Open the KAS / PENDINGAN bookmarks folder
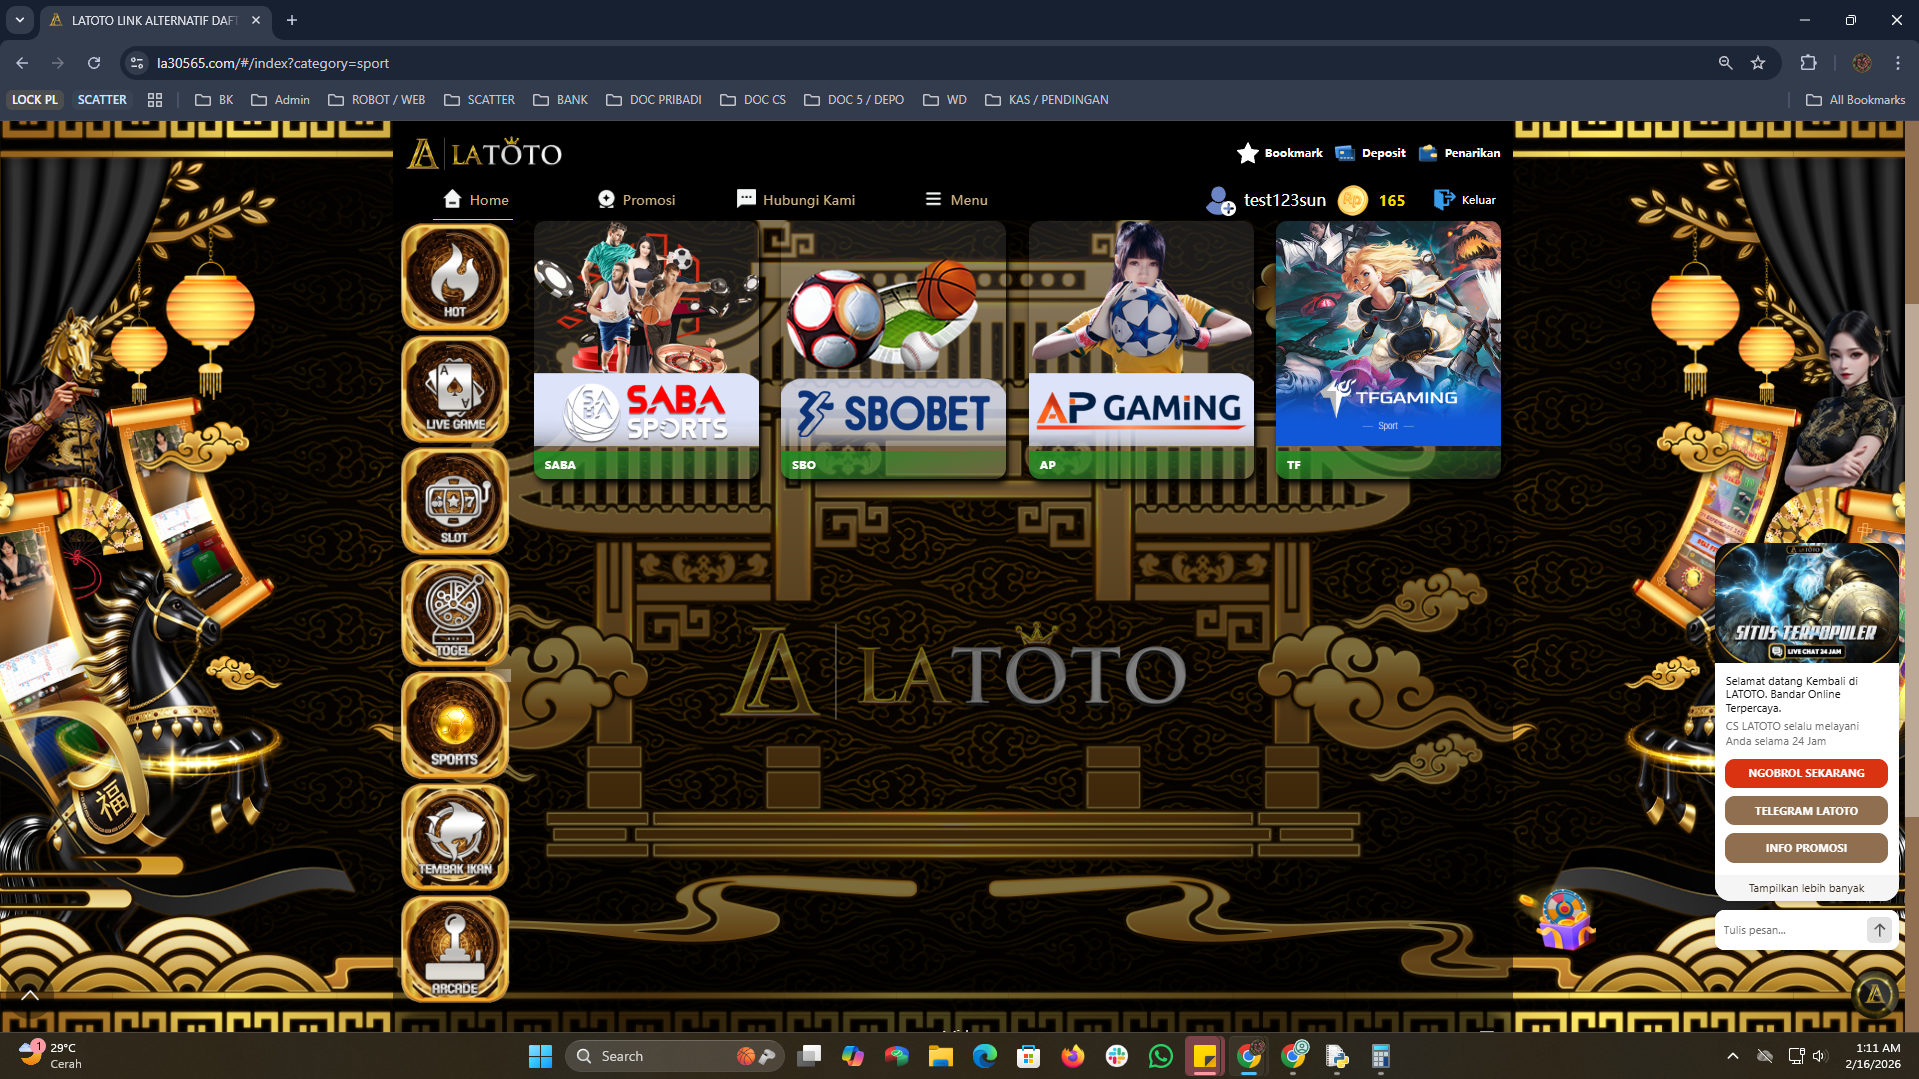Viewport: 1919px width, 1079px height. click(x=1047, y=100)
